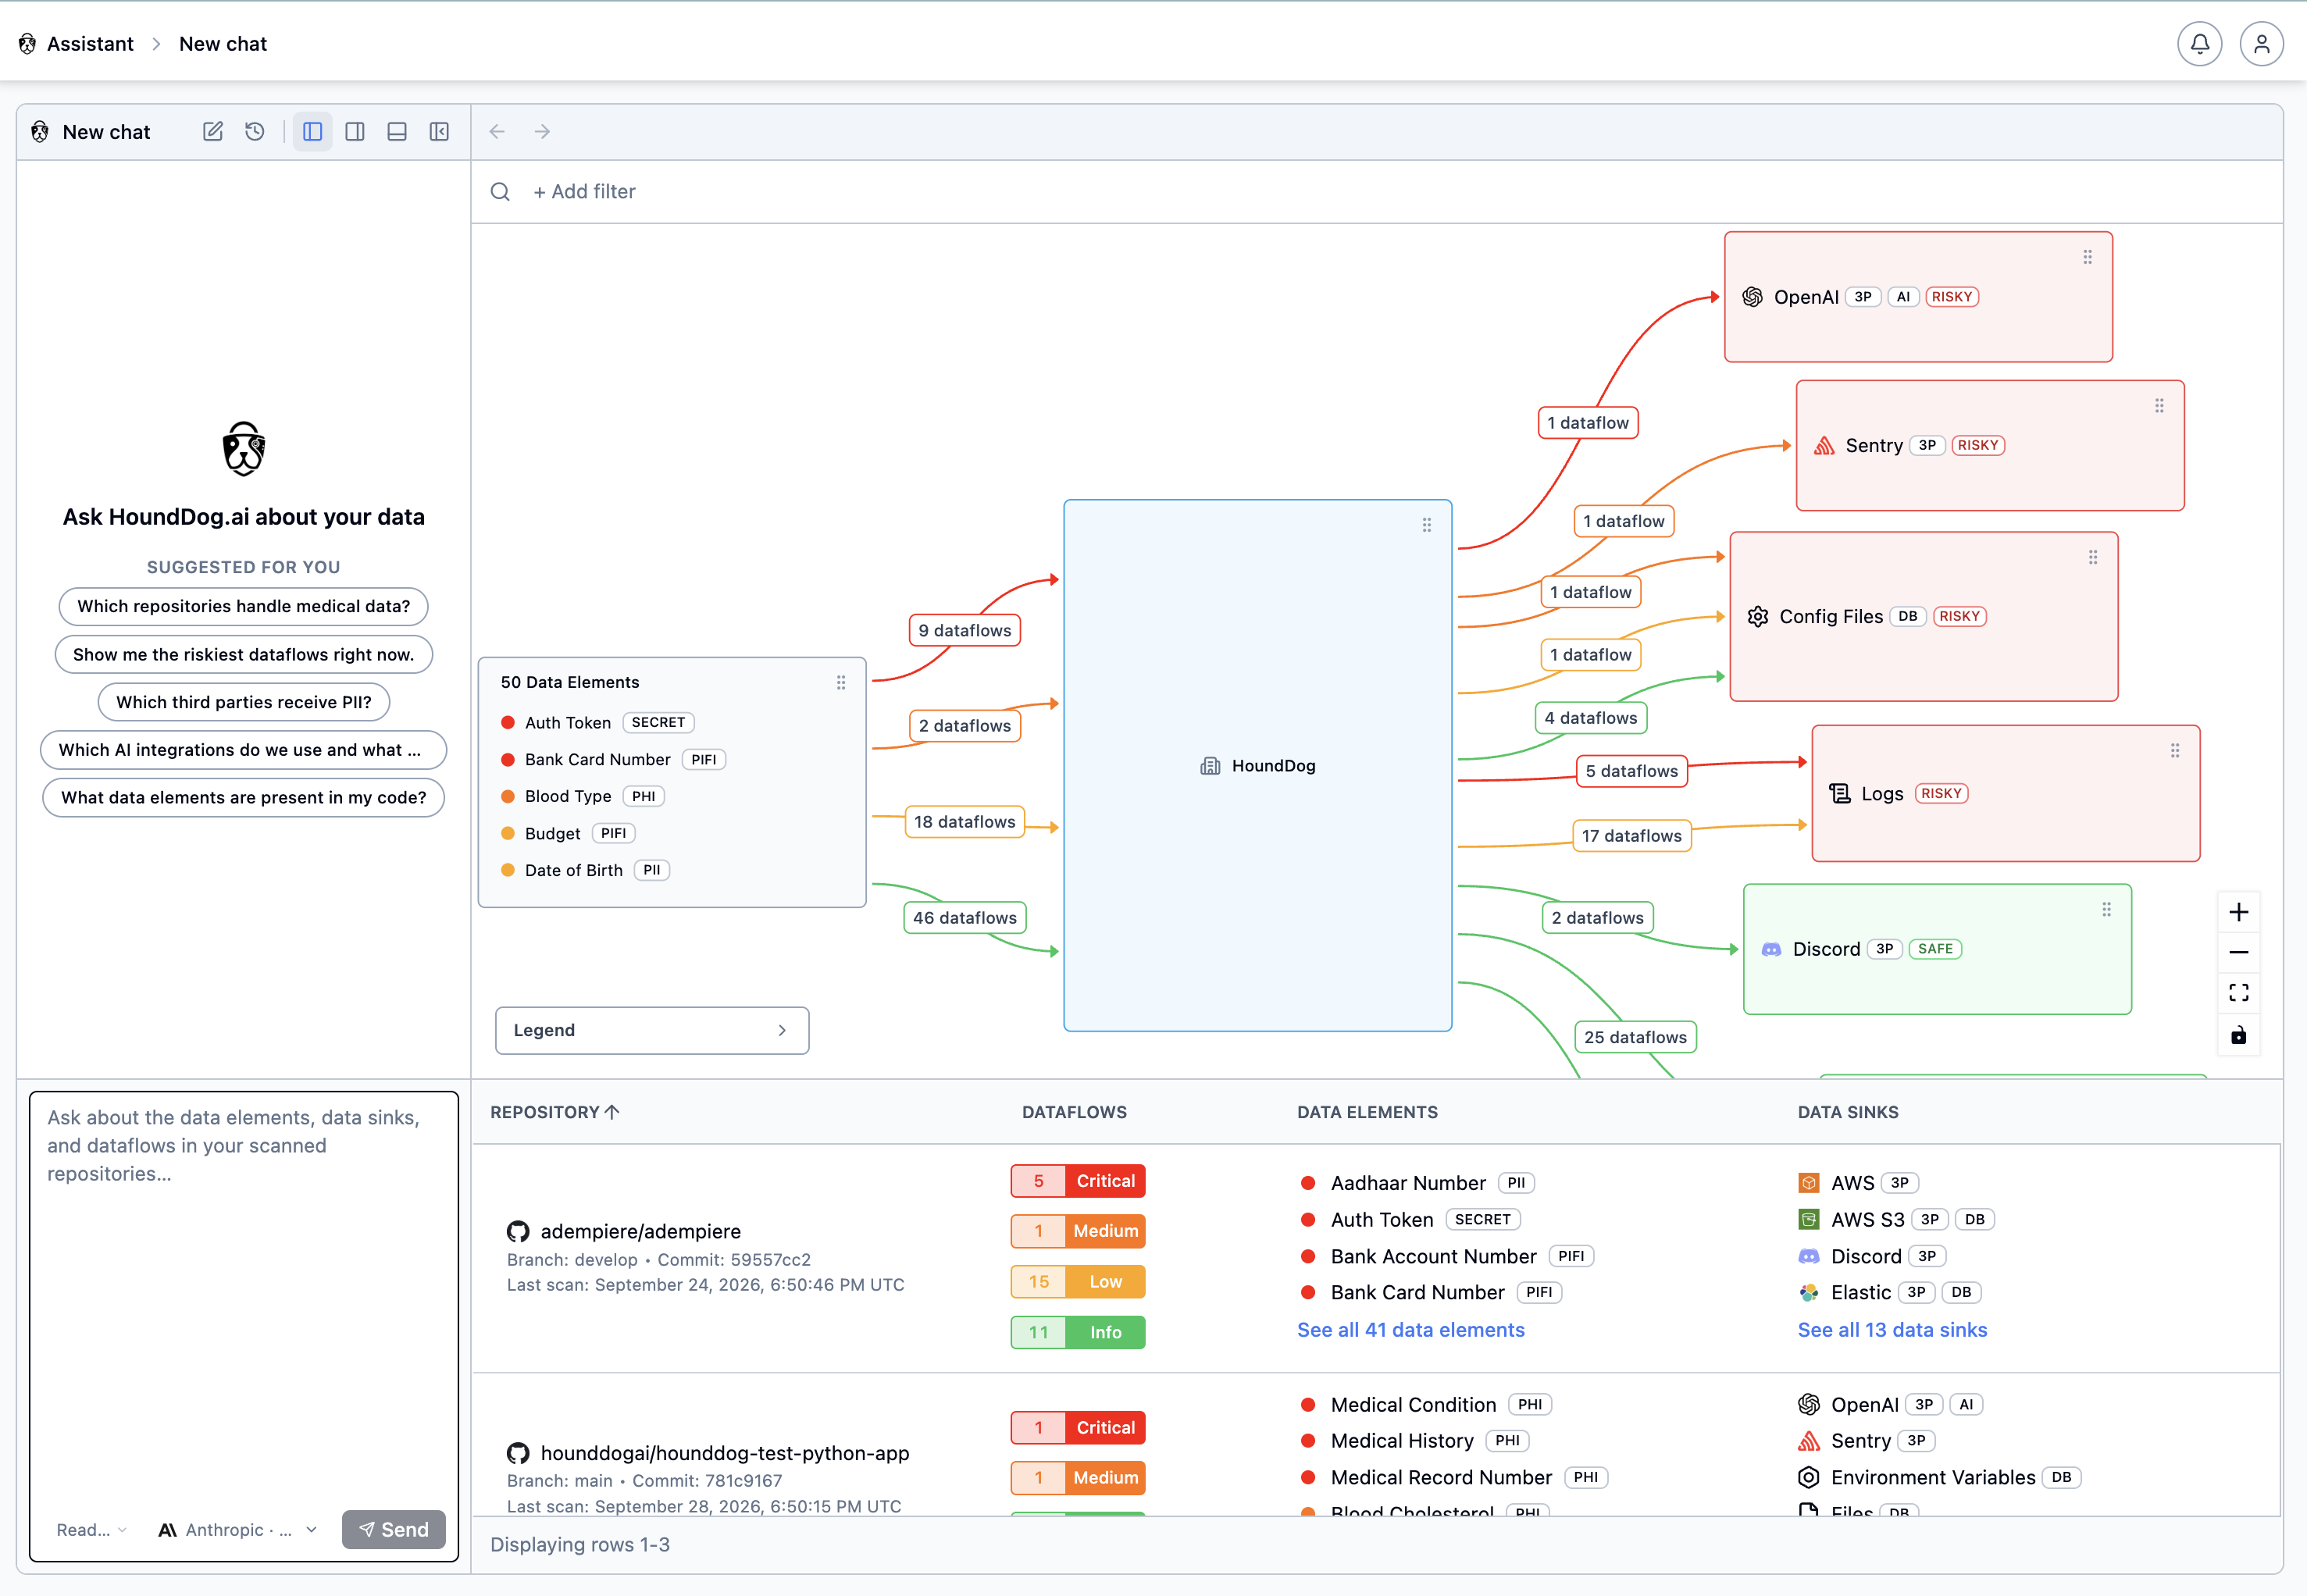Go back with the left arrow

497,132
